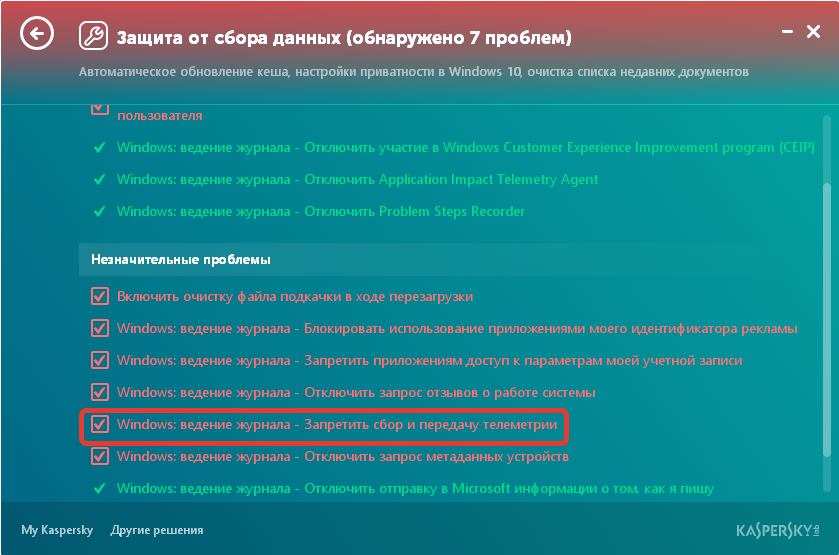Click the back arrow button

[36, 35]
